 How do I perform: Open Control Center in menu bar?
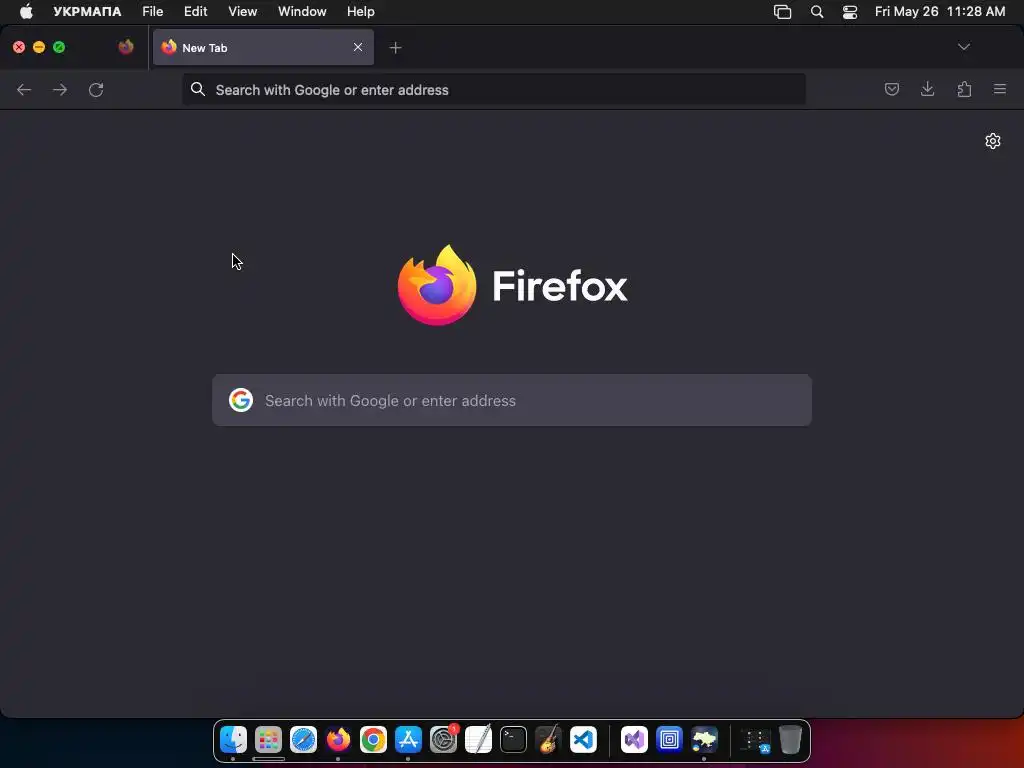(850, 12)
